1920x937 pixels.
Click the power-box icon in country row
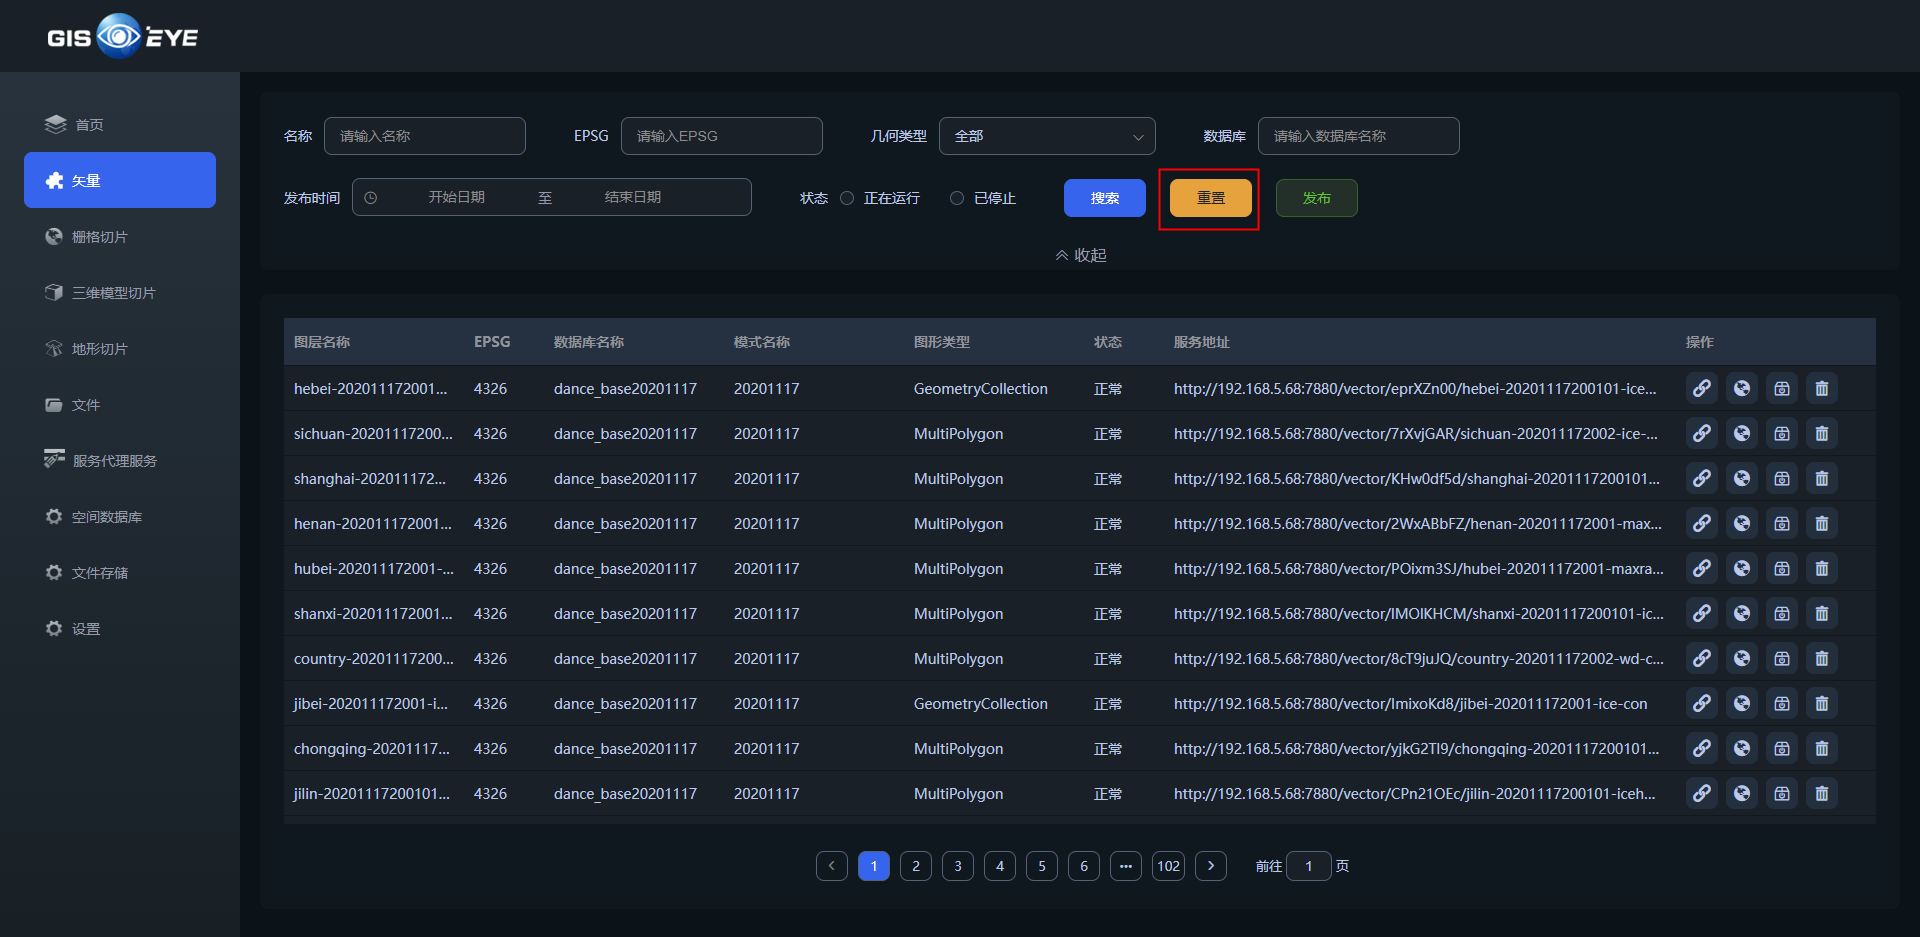(x=1781, y=658)
